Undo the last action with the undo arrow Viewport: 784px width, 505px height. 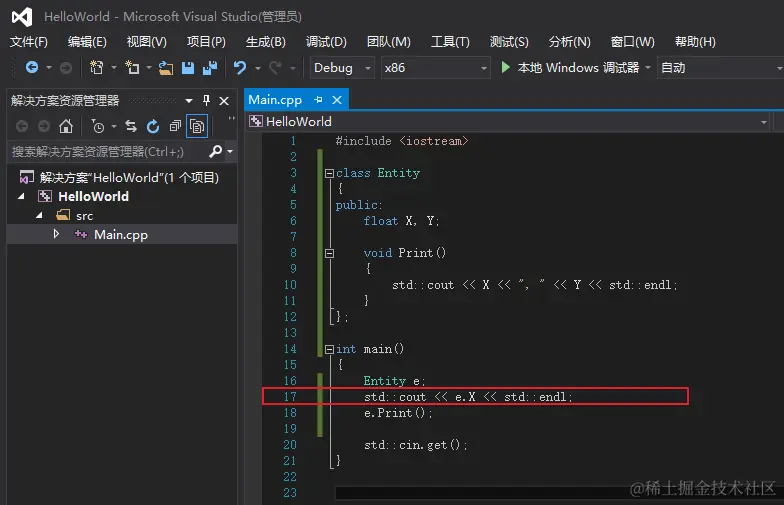click(x=240, y=68)
